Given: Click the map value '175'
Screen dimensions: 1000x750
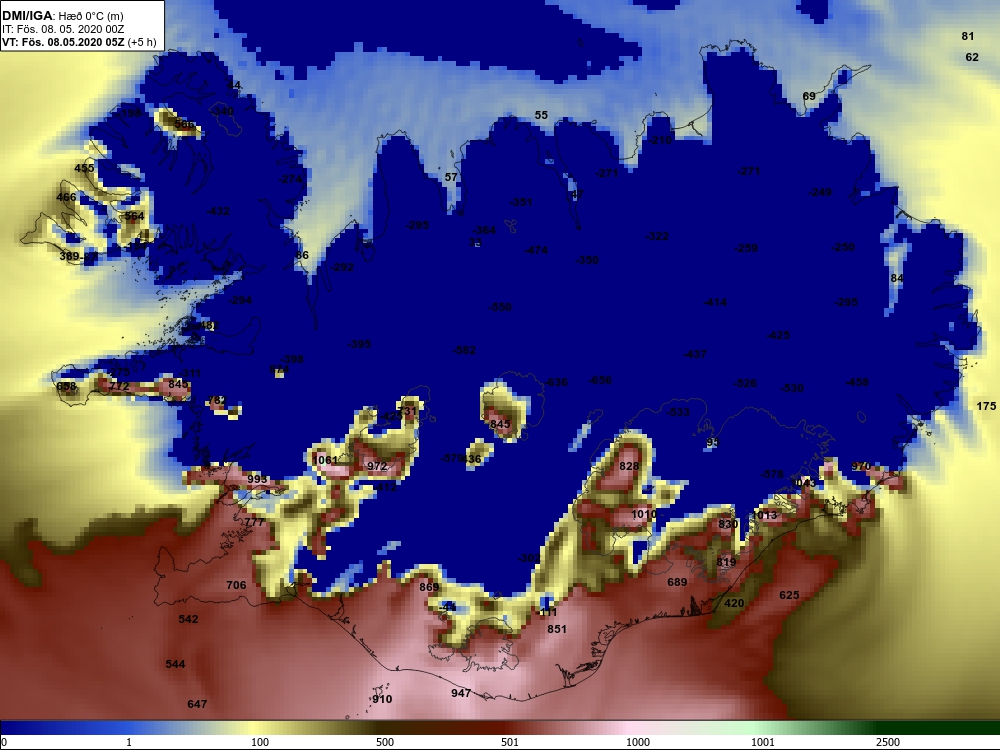Looking at the screenshot, I should click(x=986, y=406).
